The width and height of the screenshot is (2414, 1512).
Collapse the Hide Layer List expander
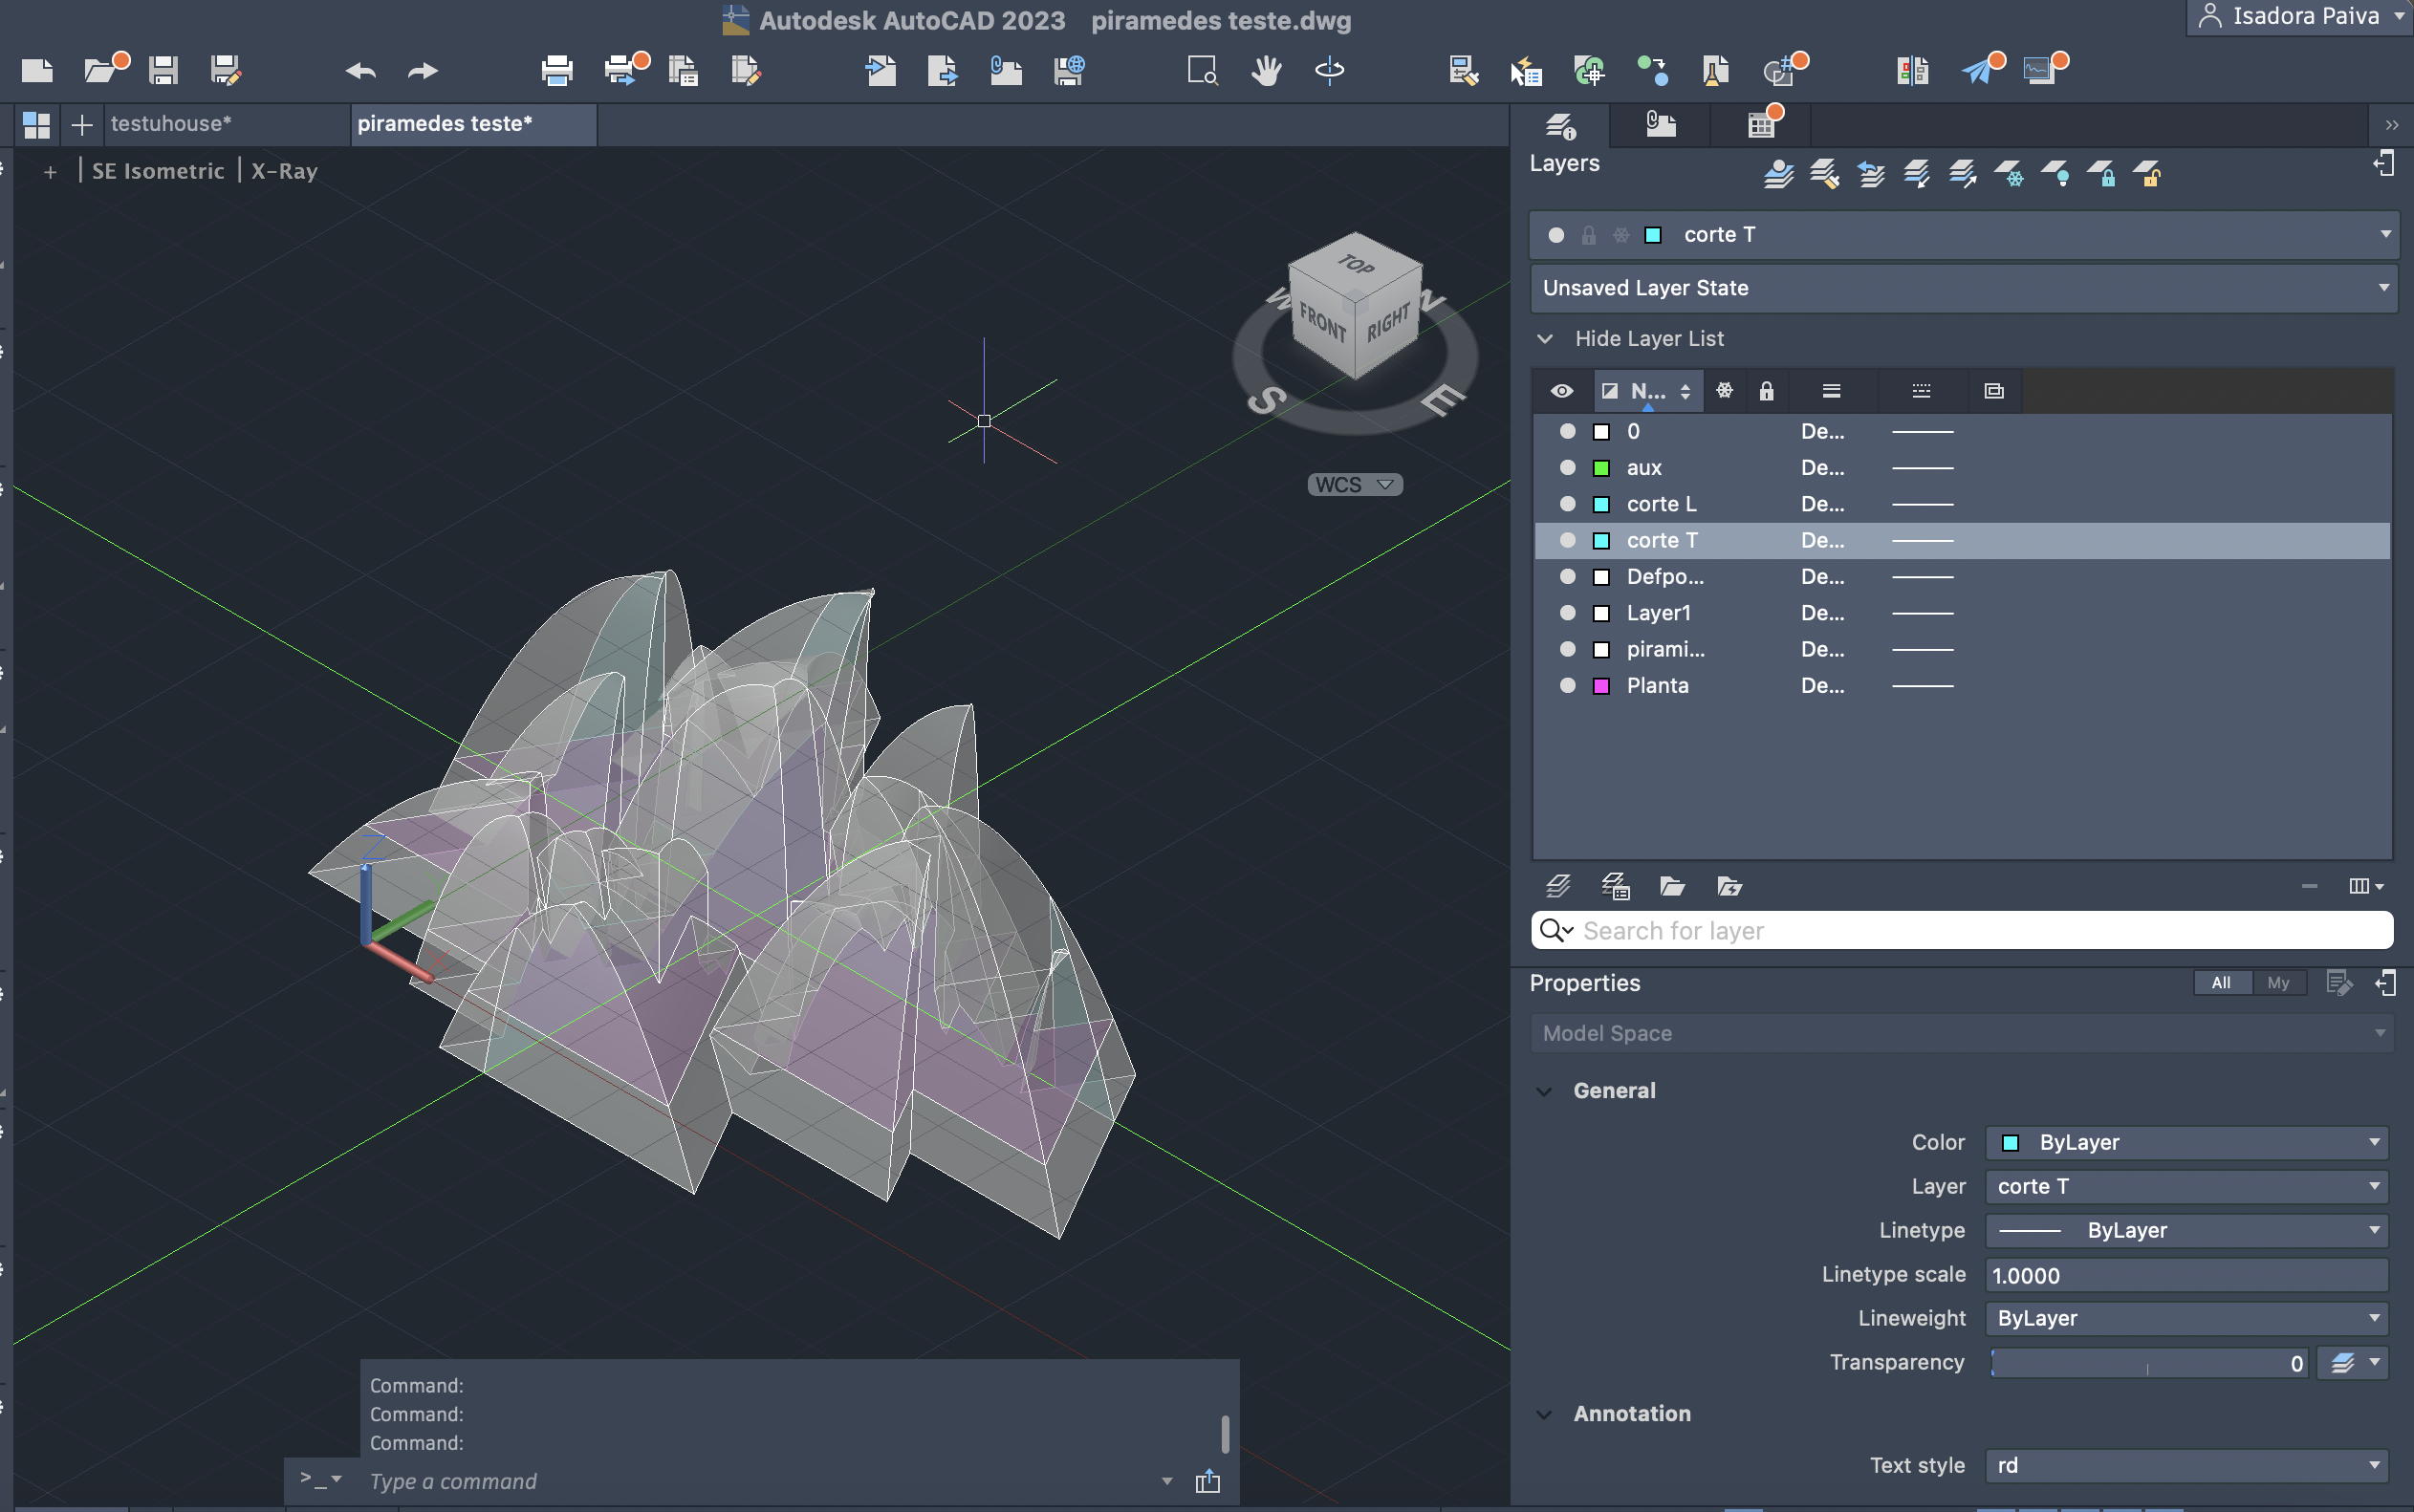[1545, 339]
